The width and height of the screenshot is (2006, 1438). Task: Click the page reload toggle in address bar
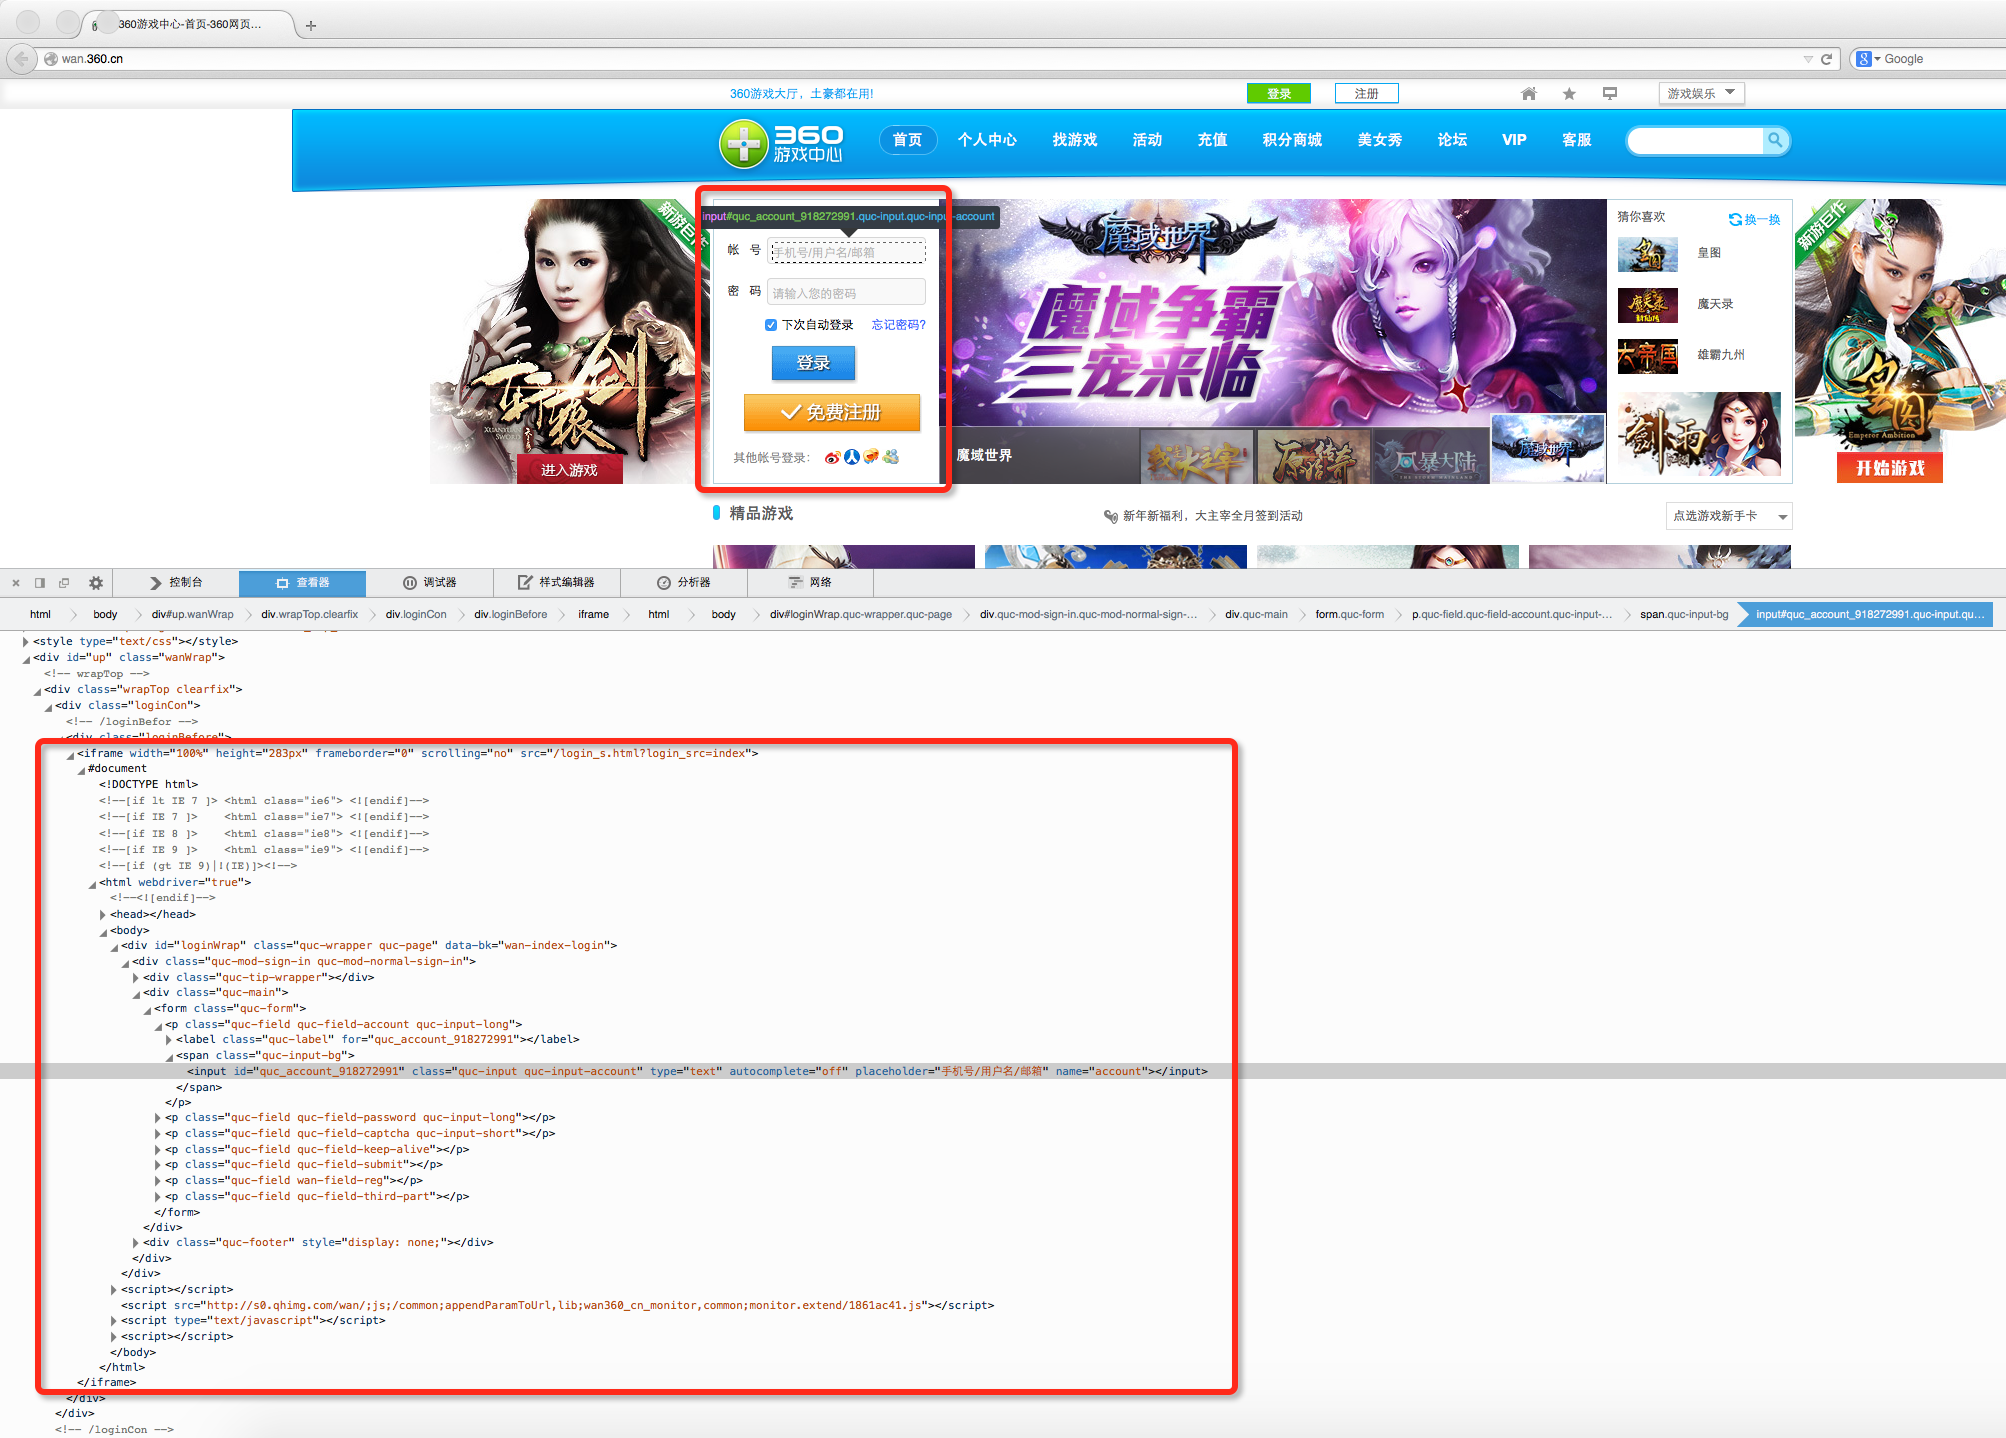tap(1826, 58)
